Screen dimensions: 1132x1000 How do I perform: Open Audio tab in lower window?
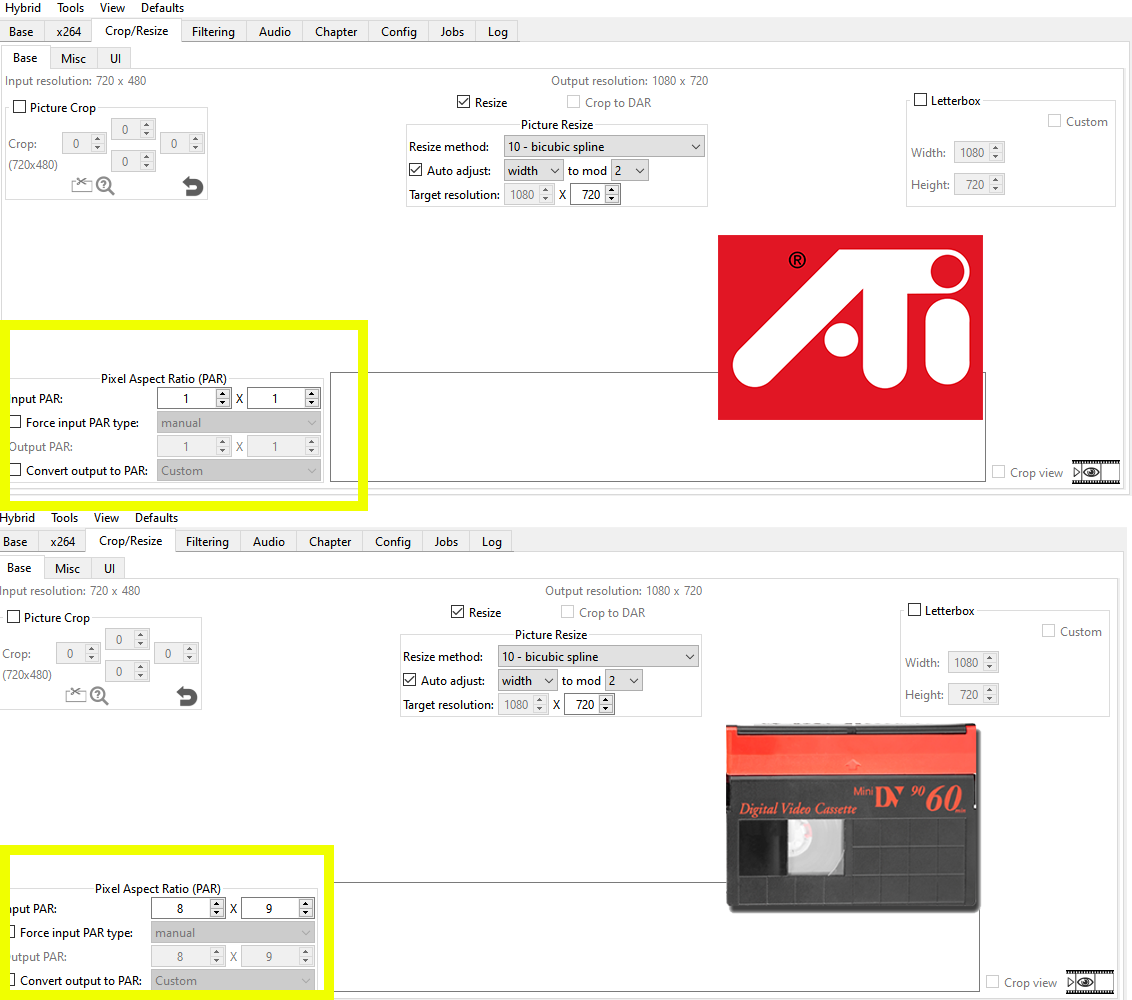click(x=269, y=542)
